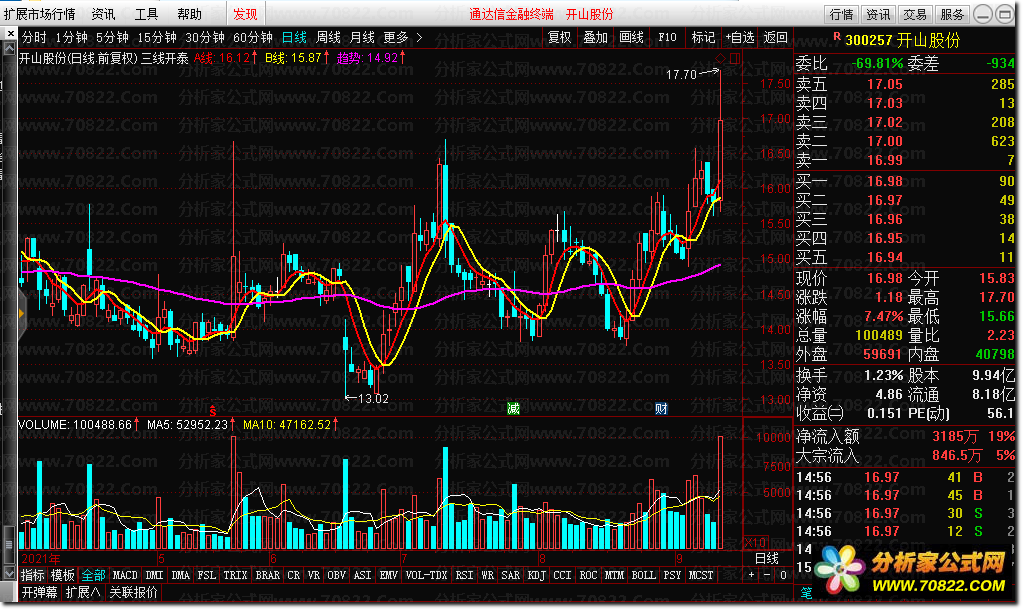Viewport: 1024px width, 610px height.
Task: Choose the KDJ indicator
Action: [536, 575]
